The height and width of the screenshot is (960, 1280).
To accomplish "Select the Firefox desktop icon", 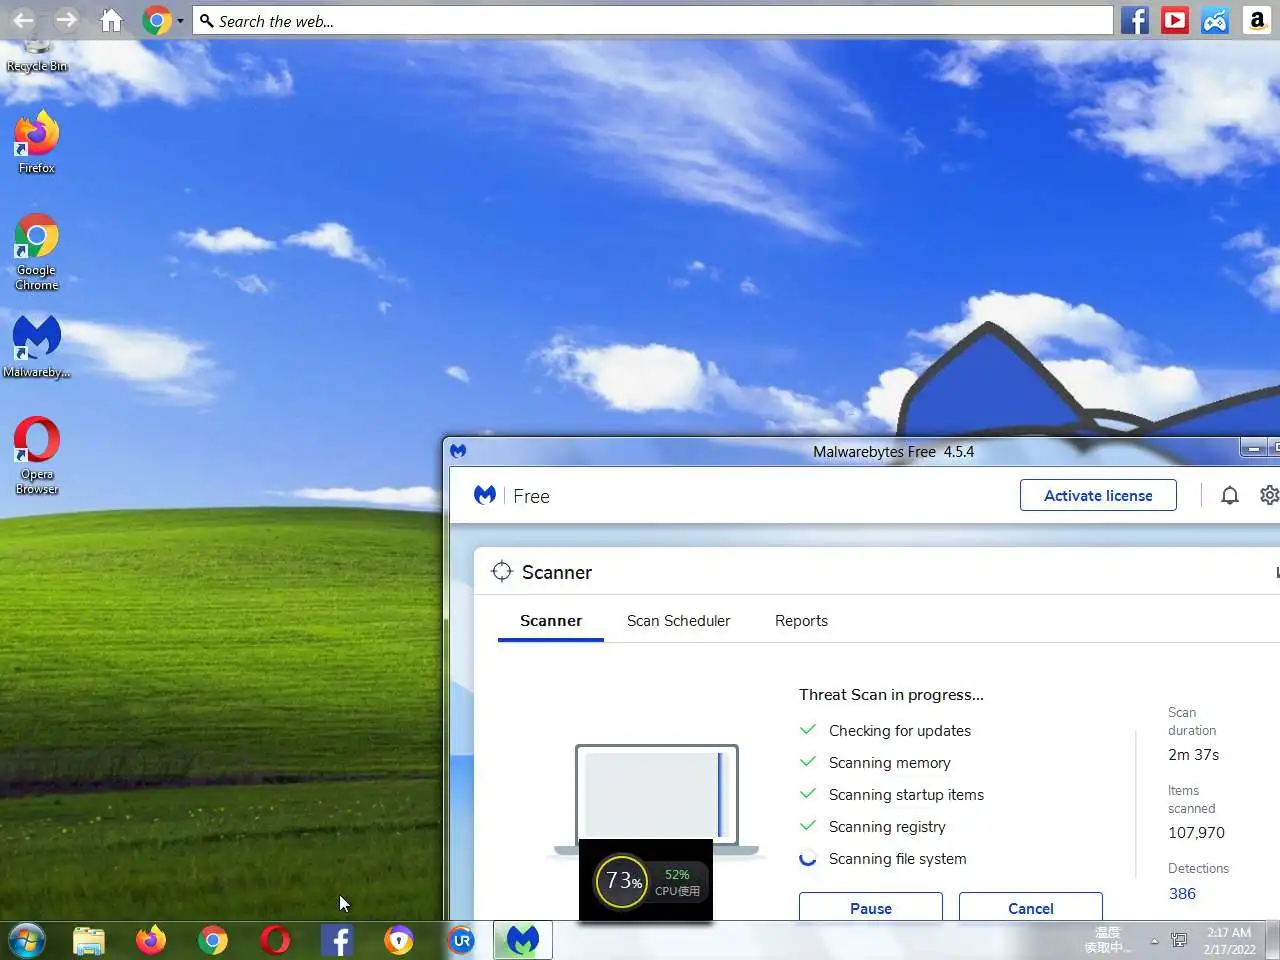I will 37,142.
